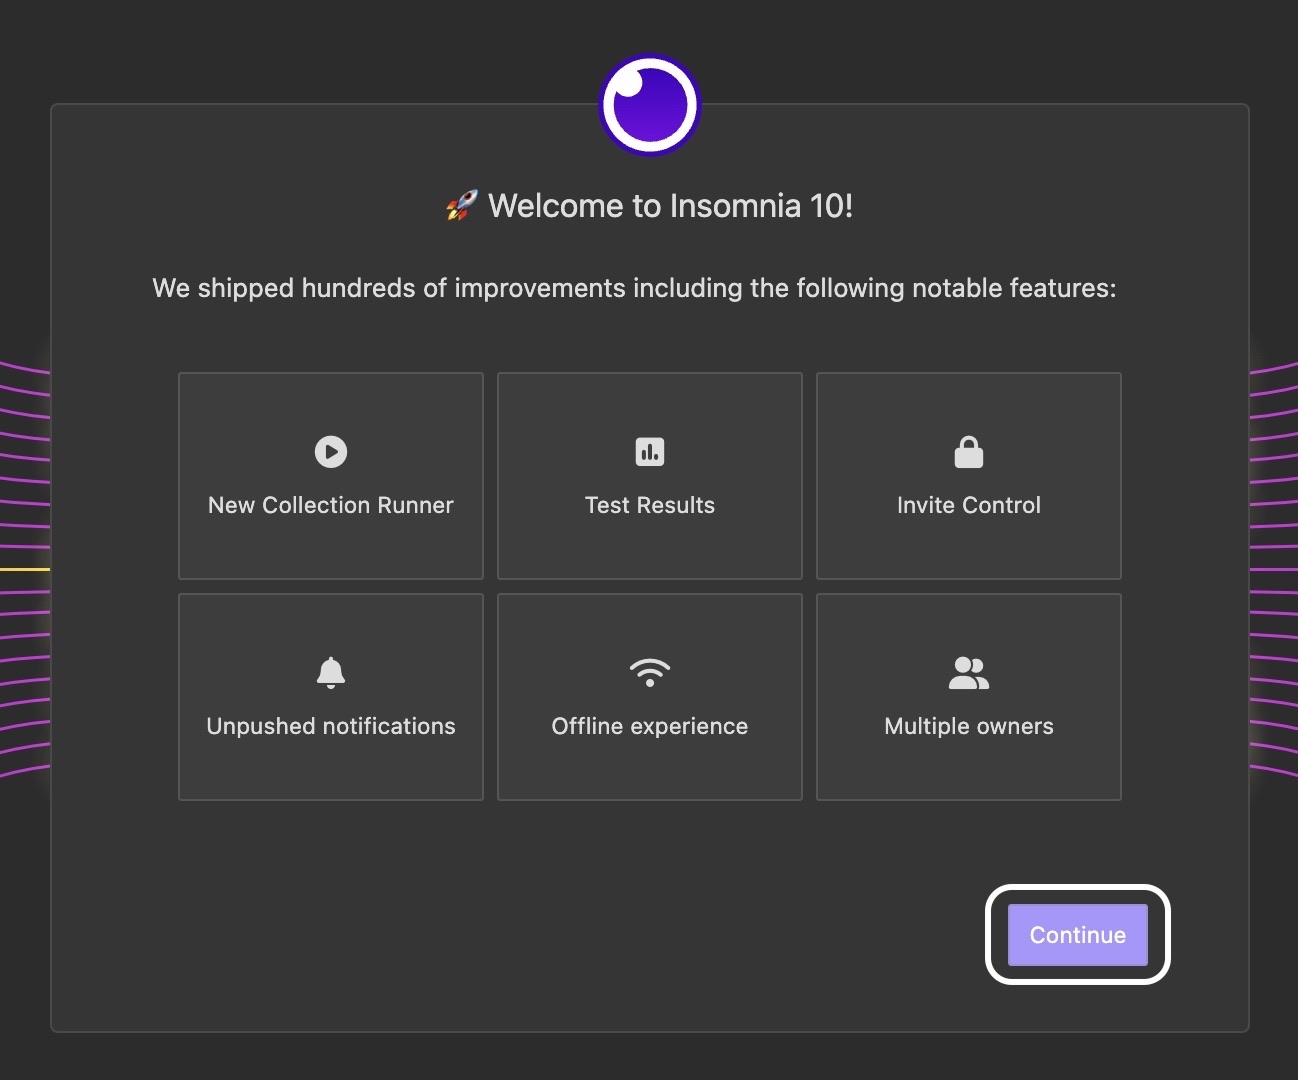Click the Wi-Fi offline experience icon

(x=650, y=672)
